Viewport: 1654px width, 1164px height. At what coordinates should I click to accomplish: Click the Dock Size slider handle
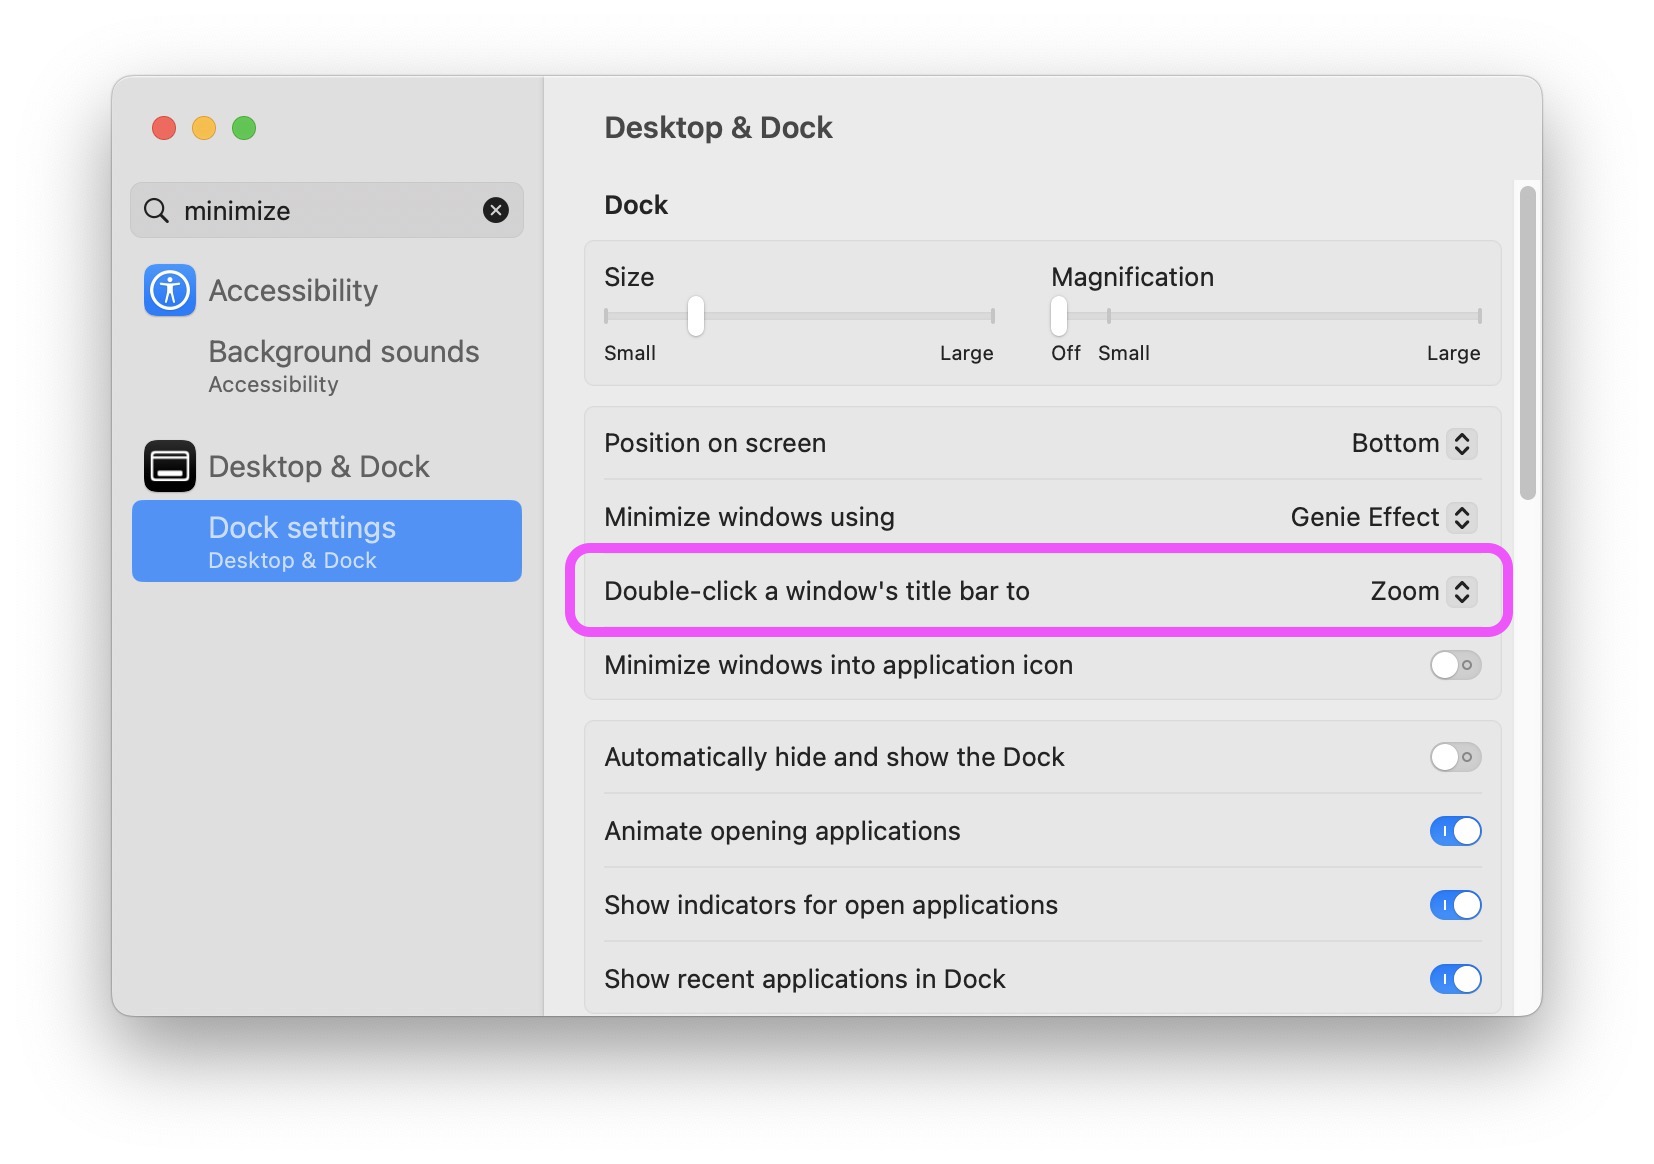point(696,316)
